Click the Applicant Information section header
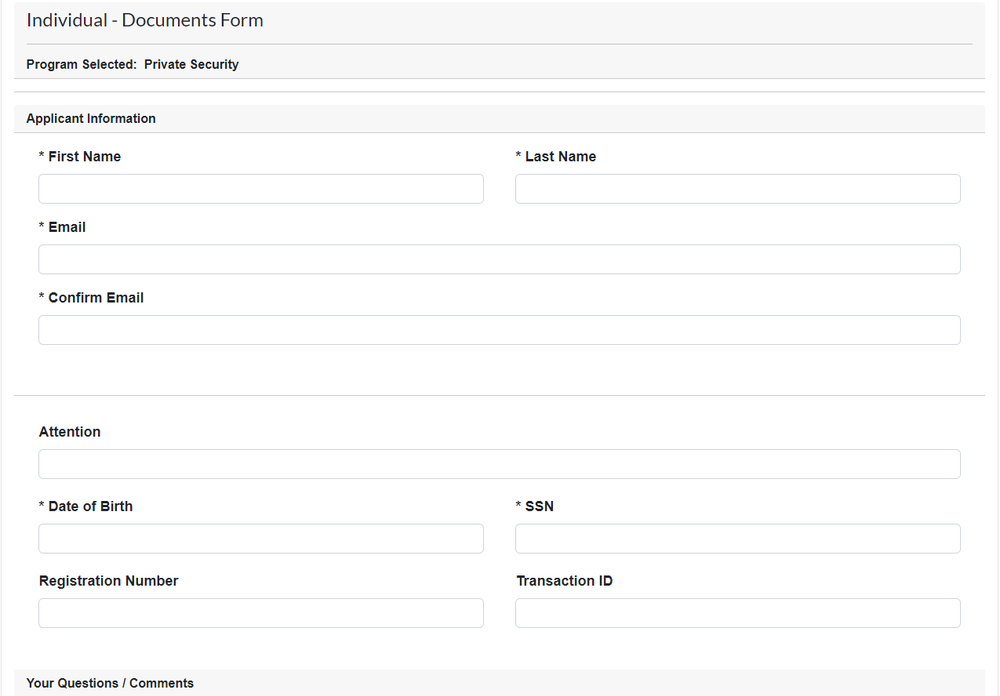Image resolution: width=1000 pixels, height=696 pixels. pos(90,118)
